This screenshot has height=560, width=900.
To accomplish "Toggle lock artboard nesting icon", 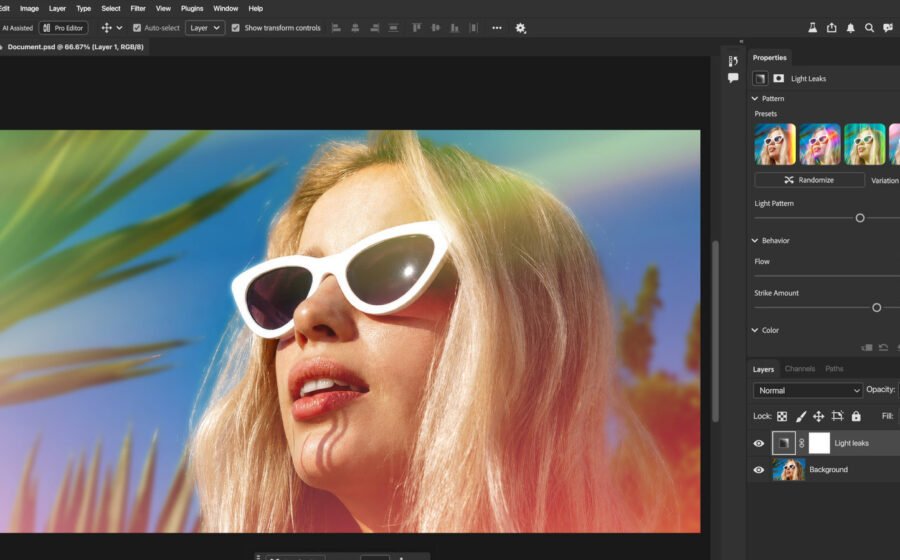I will click(x=837, y=416).
